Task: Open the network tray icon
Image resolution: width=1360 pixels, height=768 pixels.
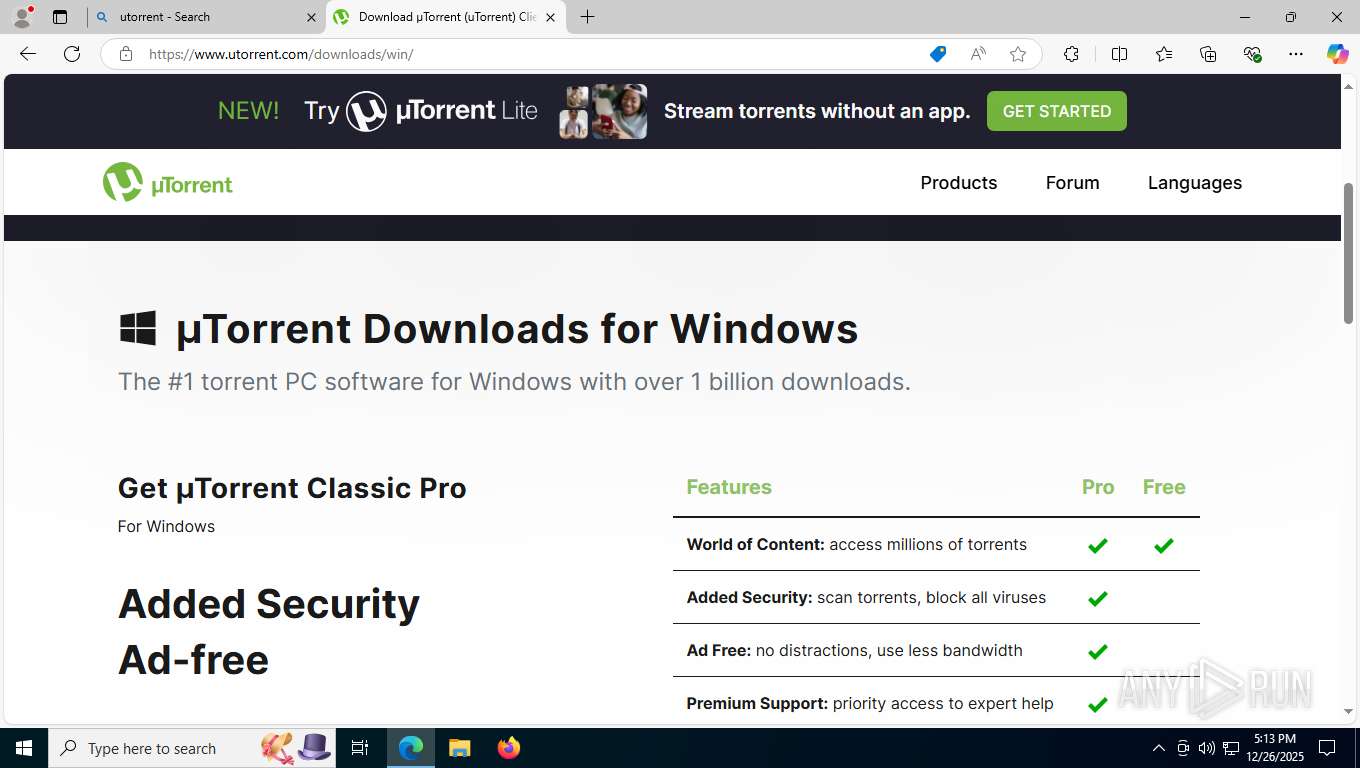Action: (x=1231, y=748)
